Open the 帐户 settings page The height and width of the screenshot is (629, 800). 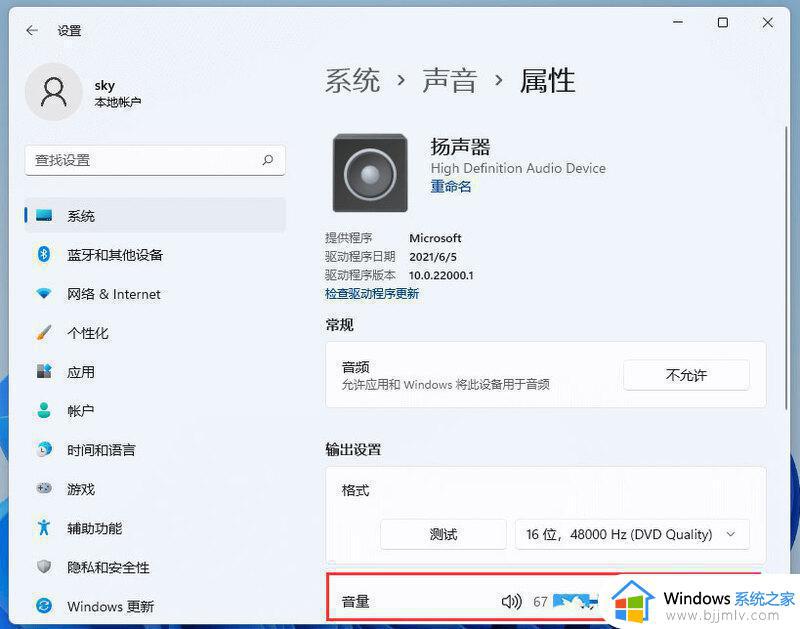click(155, 411)
